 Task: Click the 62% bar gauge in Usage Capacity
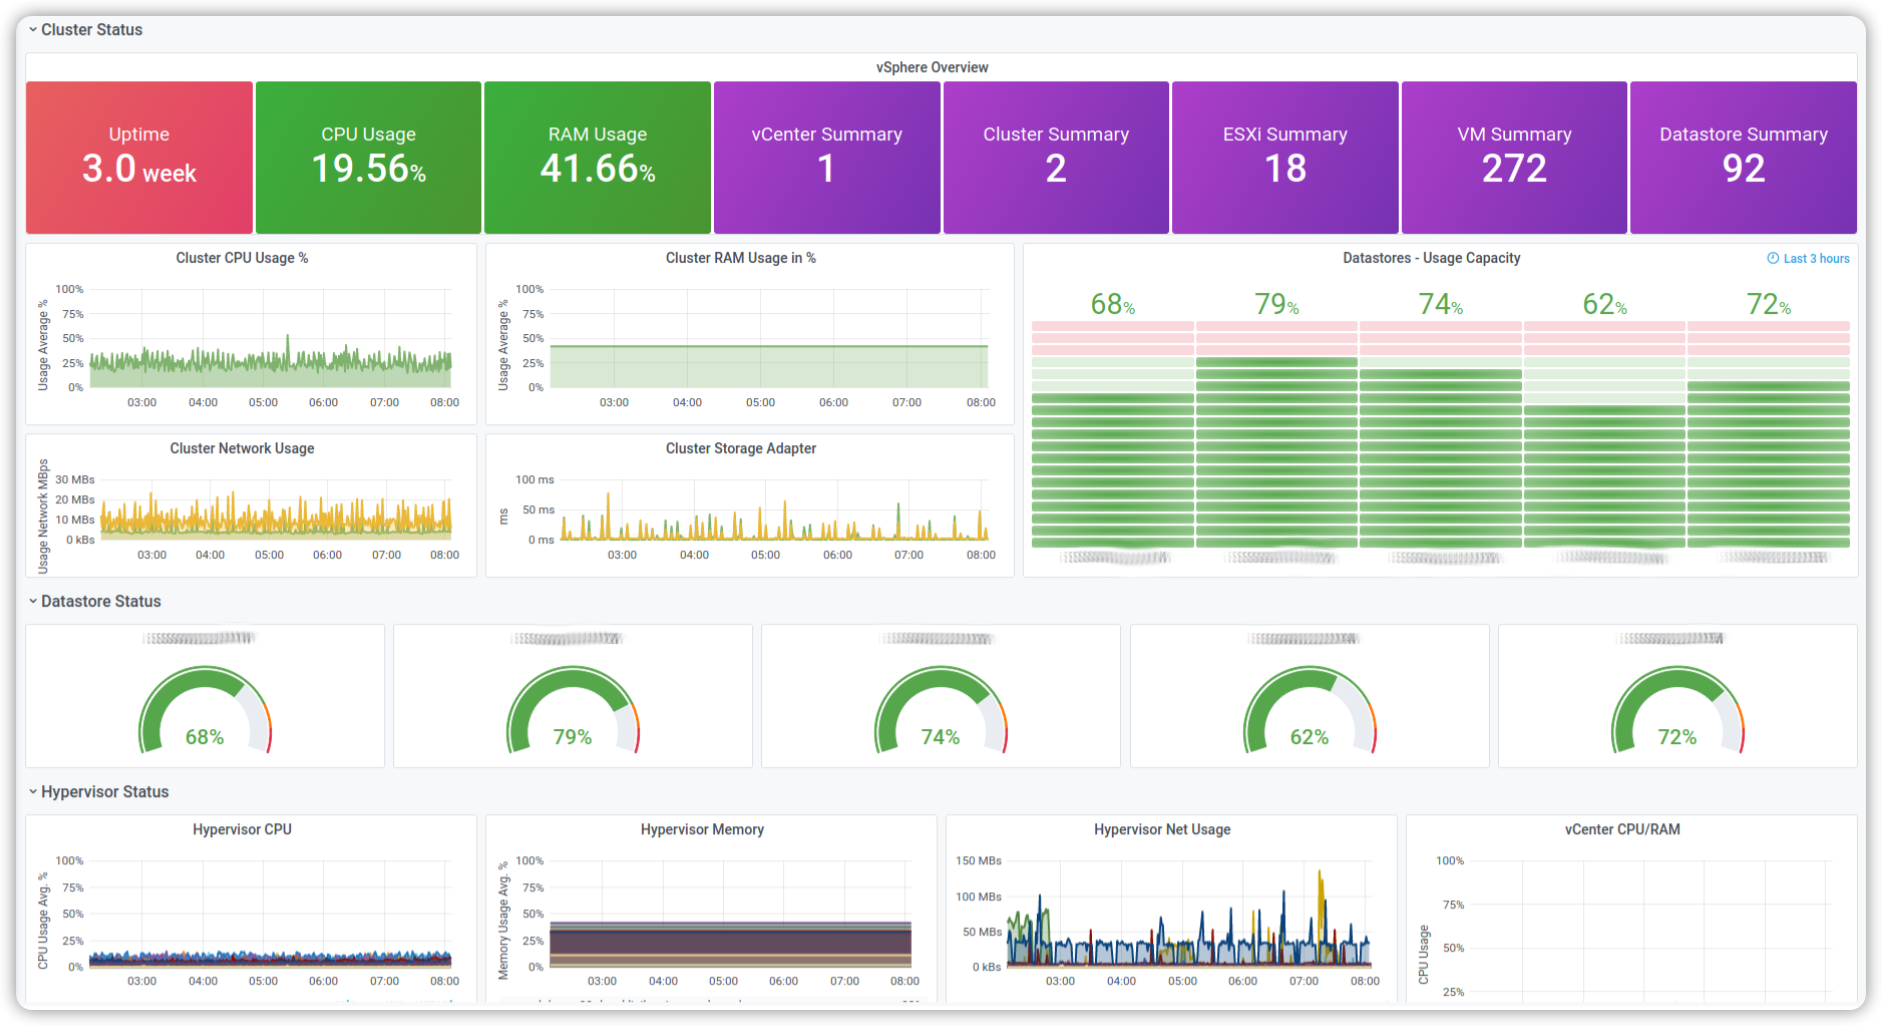[1605, 434]
